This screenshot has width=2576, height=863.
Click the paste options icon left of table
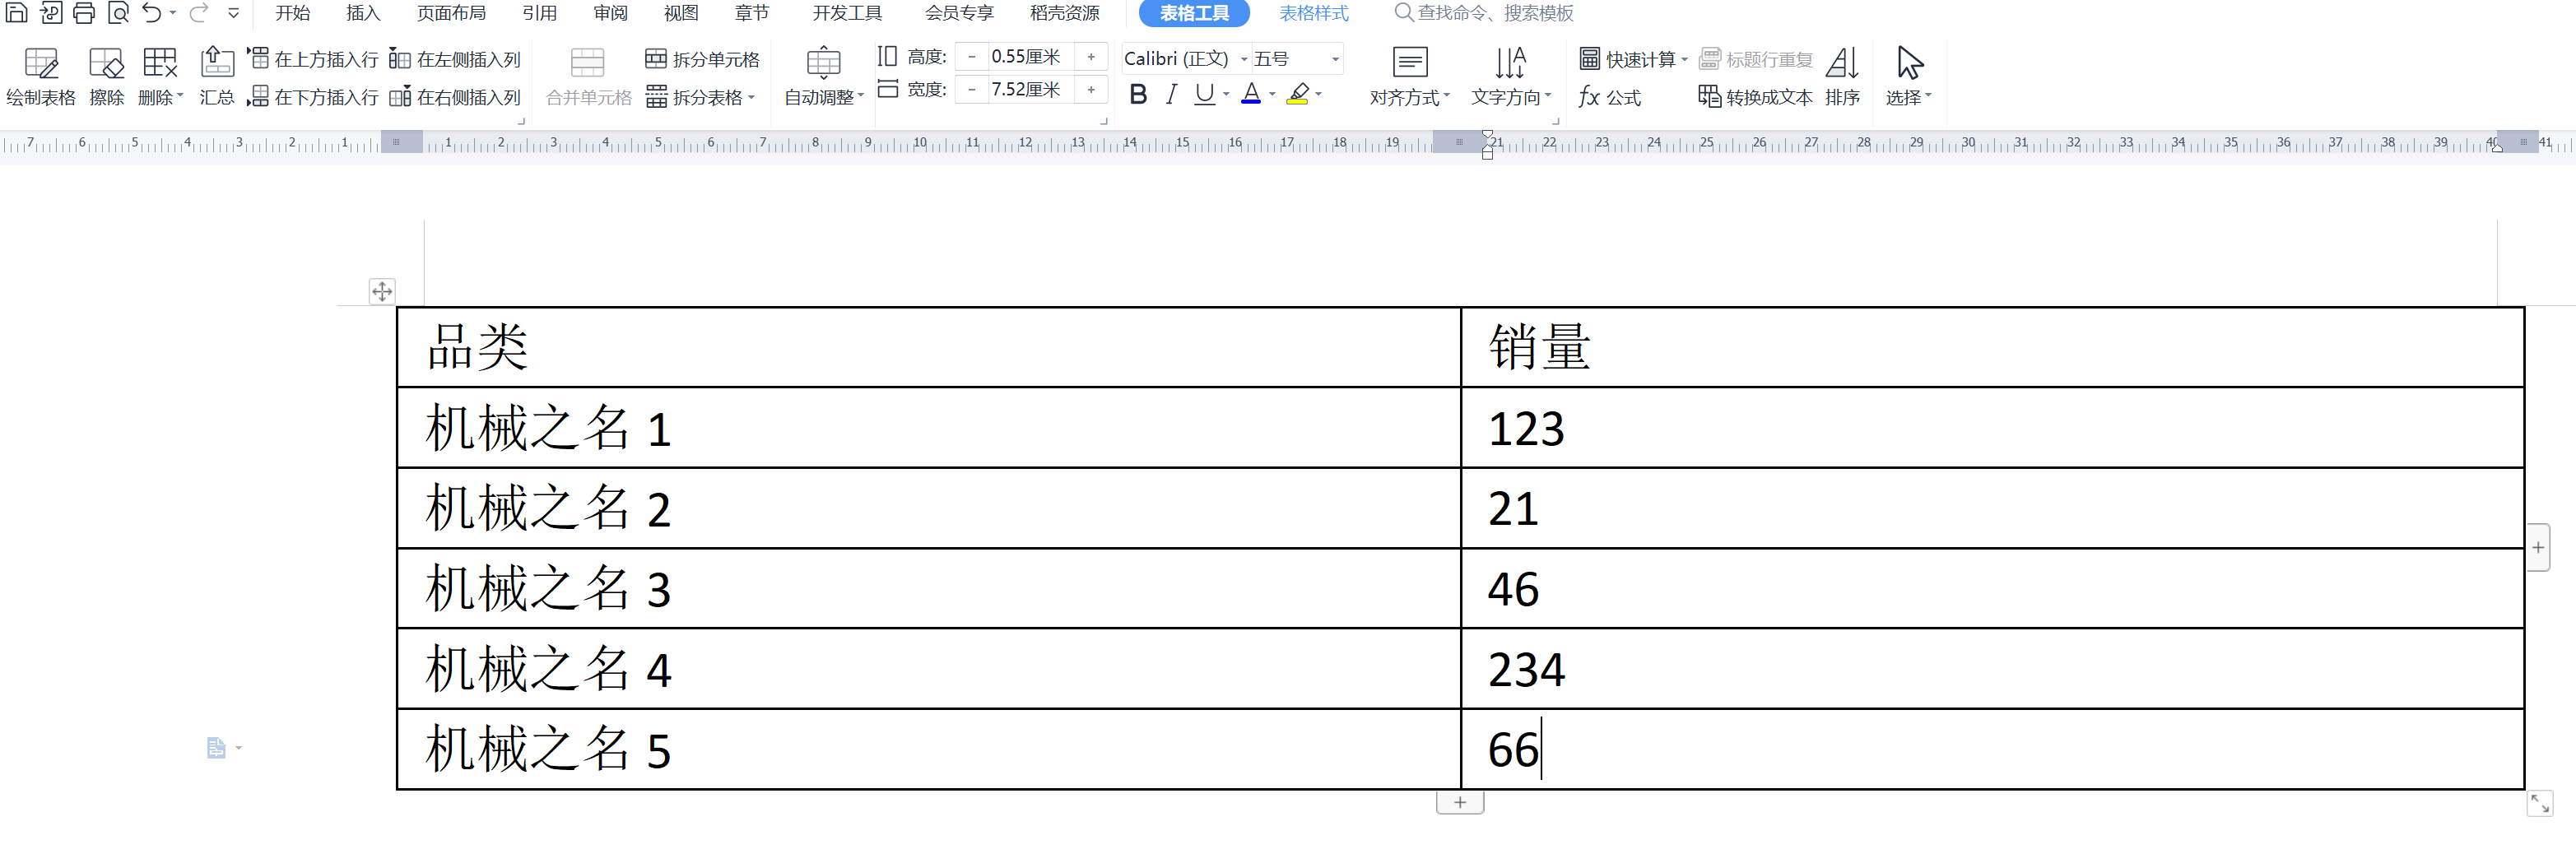tap(217, 748)
